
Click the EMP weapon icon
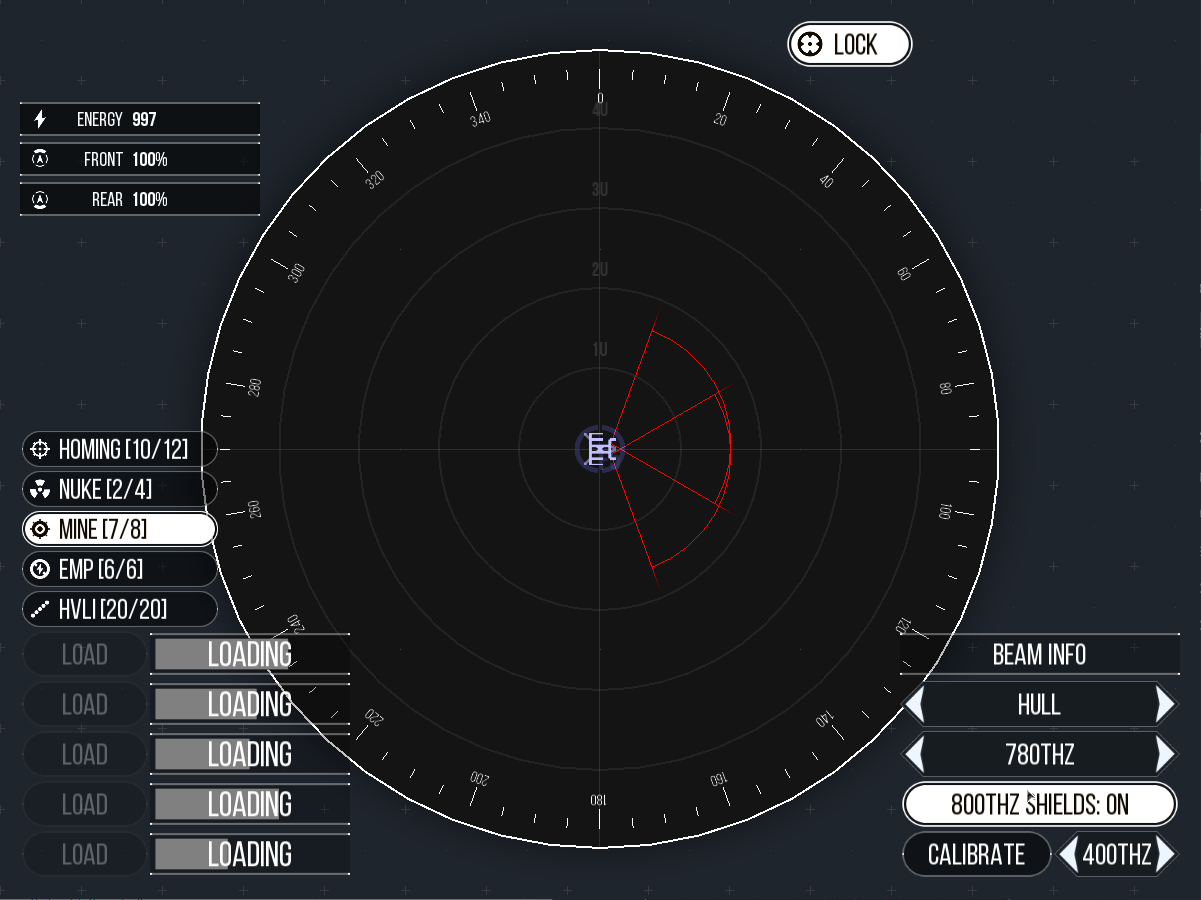39,569
